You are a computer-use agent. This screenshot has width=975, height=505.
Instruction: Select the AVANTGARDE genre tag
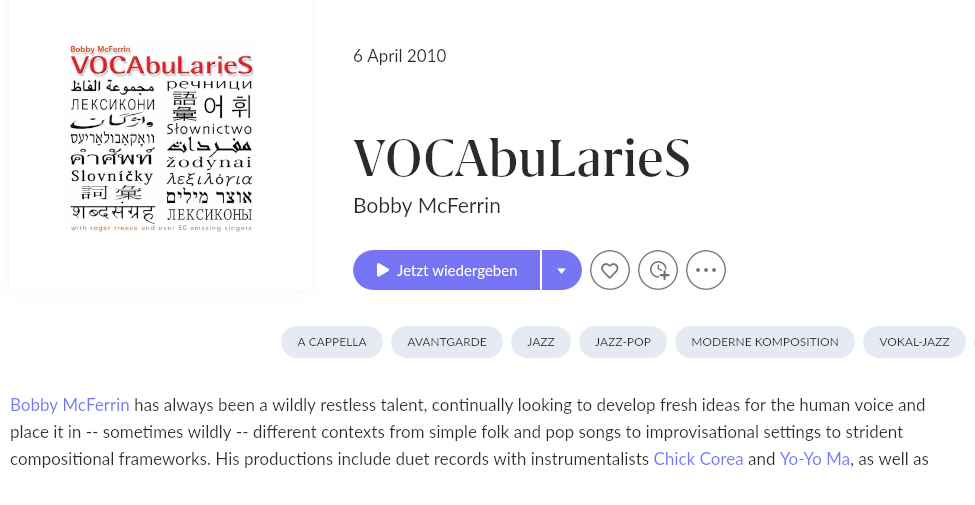[446, 342]
